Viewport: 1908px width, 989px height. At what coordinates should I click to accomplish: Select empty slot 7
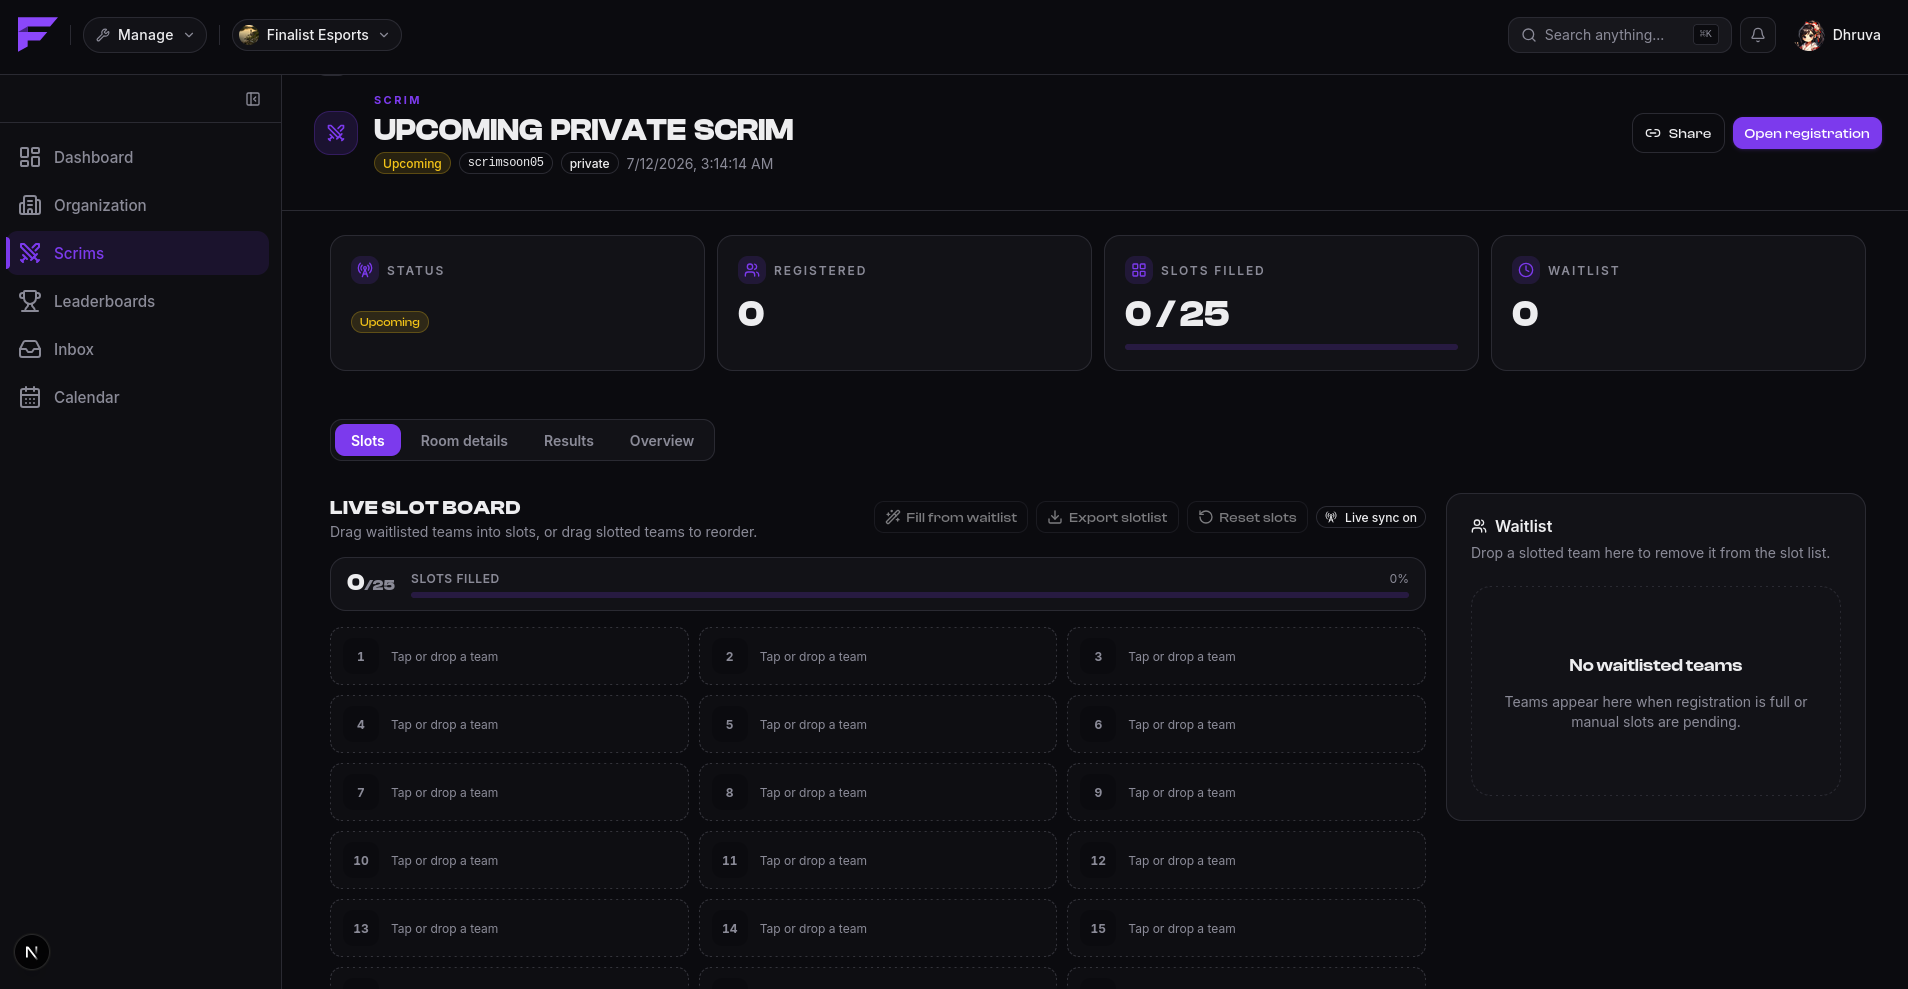click(x=509, y=792)
